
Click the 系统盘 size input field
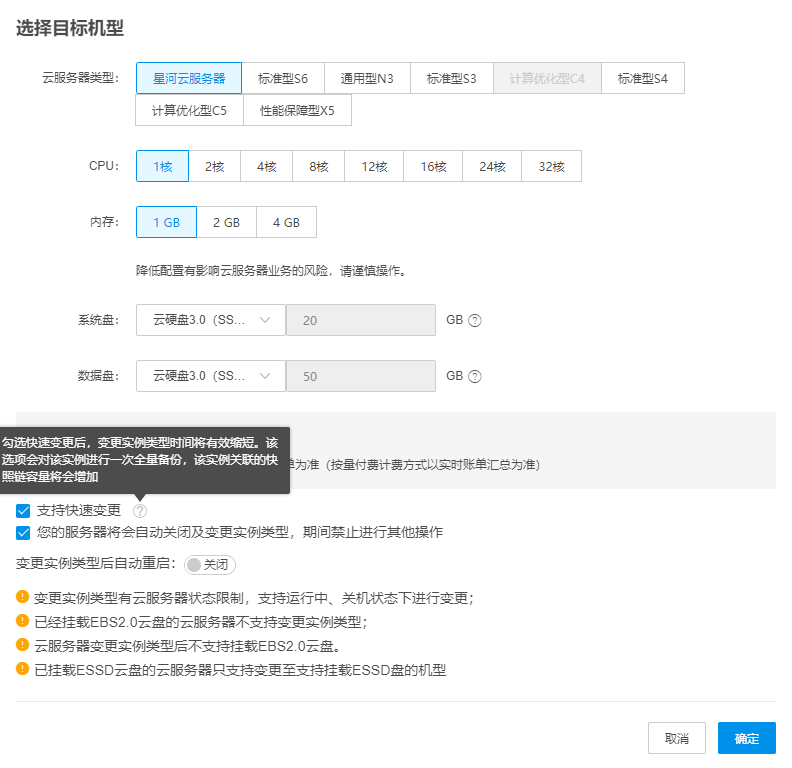tap(361, 321)
